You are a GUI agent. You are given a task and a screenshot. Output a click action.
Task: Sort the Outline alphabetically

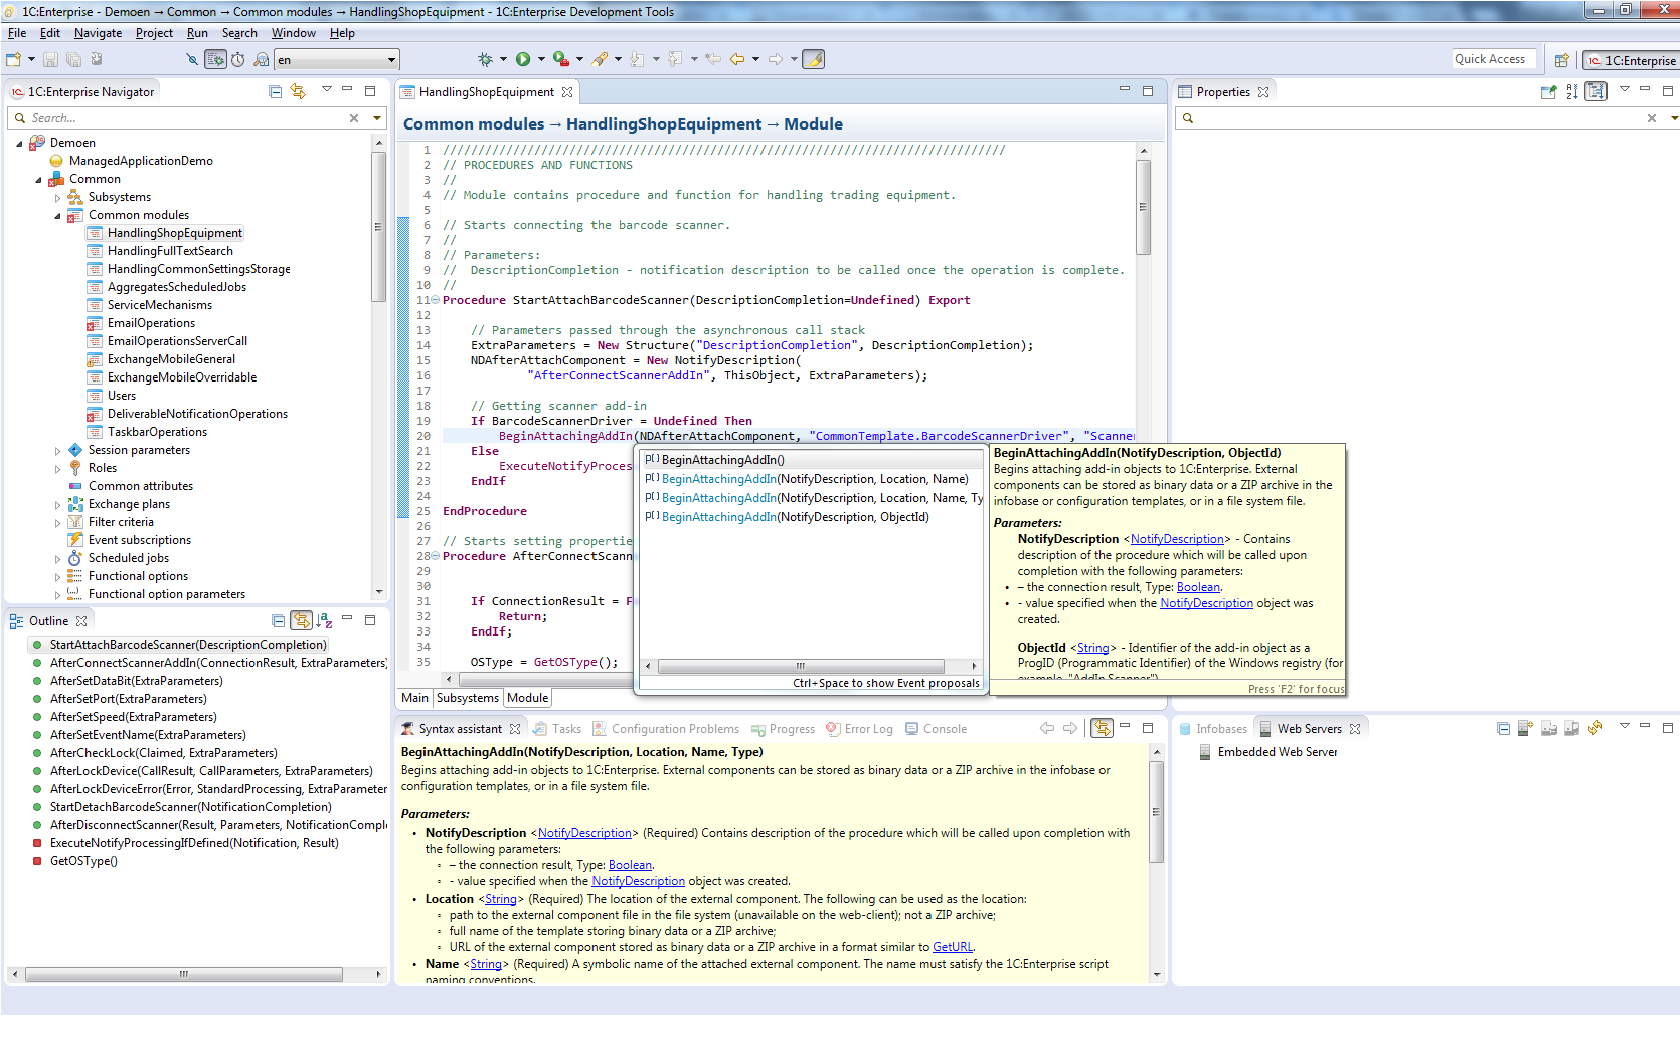tap(324, 620)
